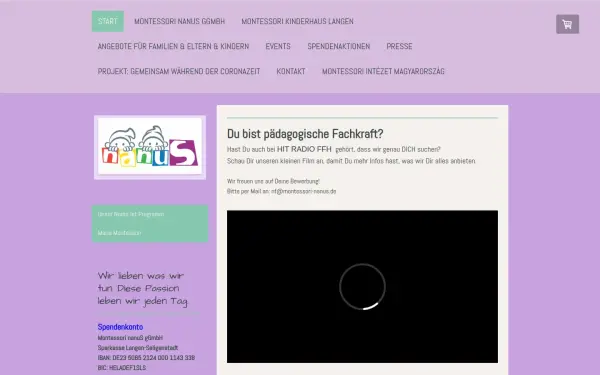Click the HIT RADIO FFH text
This screenshot has height=375, width=600.
coord(304,149)
